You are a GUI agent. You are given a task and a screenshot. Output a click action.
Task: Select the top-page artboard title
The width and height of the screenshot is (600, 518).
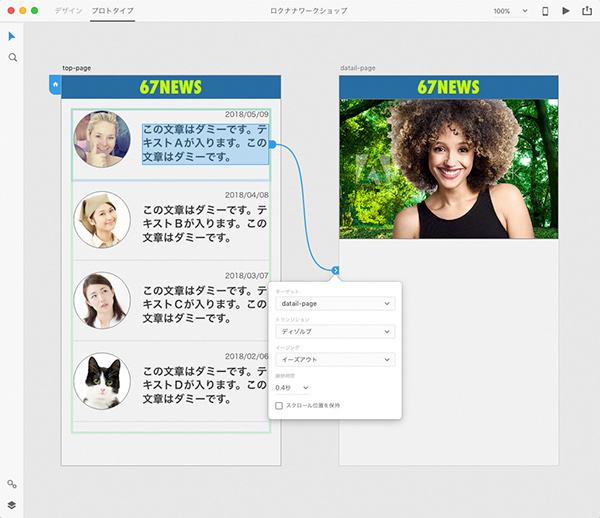point(76,68)
